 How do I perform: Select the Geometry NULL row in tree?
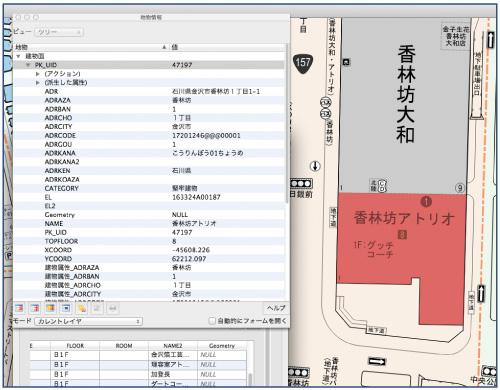click(x=149, y=215)
